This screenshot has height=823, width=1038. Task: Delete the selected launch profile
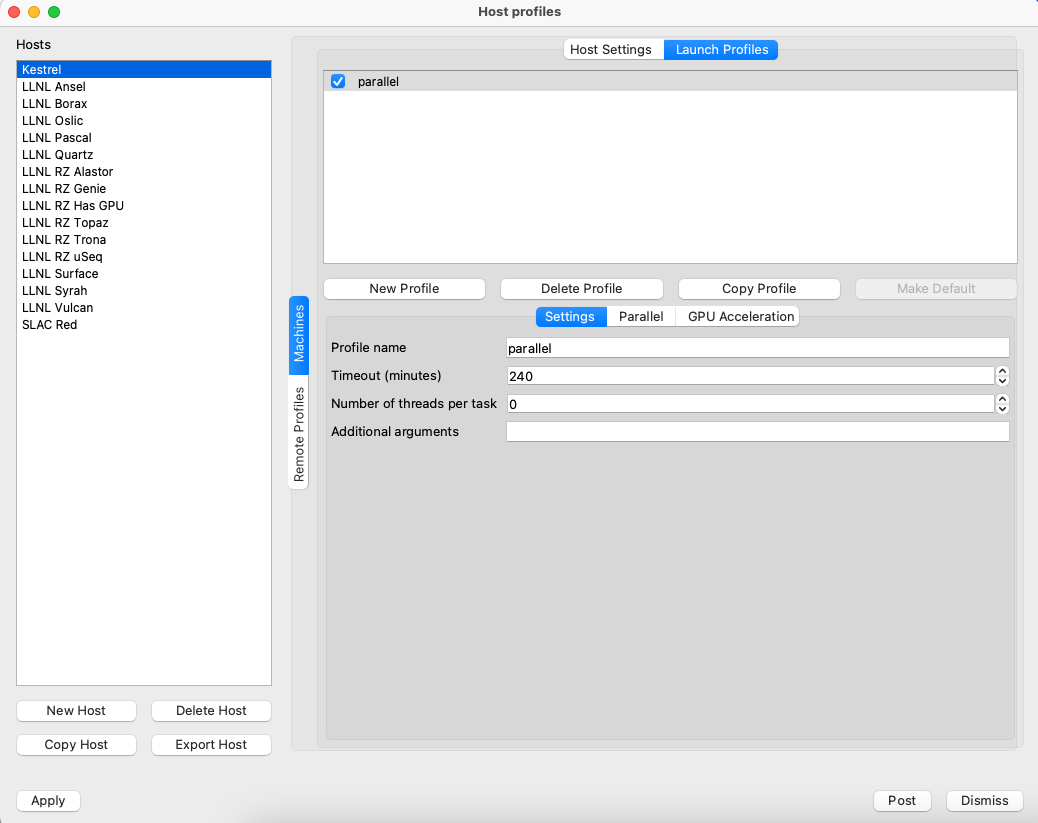tap(581, 288)
